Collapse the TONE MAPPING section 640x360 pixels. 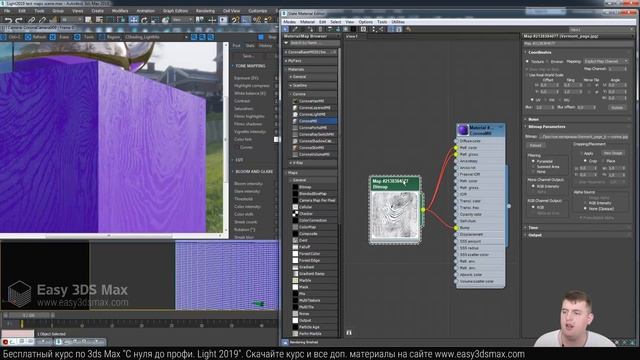250,66
